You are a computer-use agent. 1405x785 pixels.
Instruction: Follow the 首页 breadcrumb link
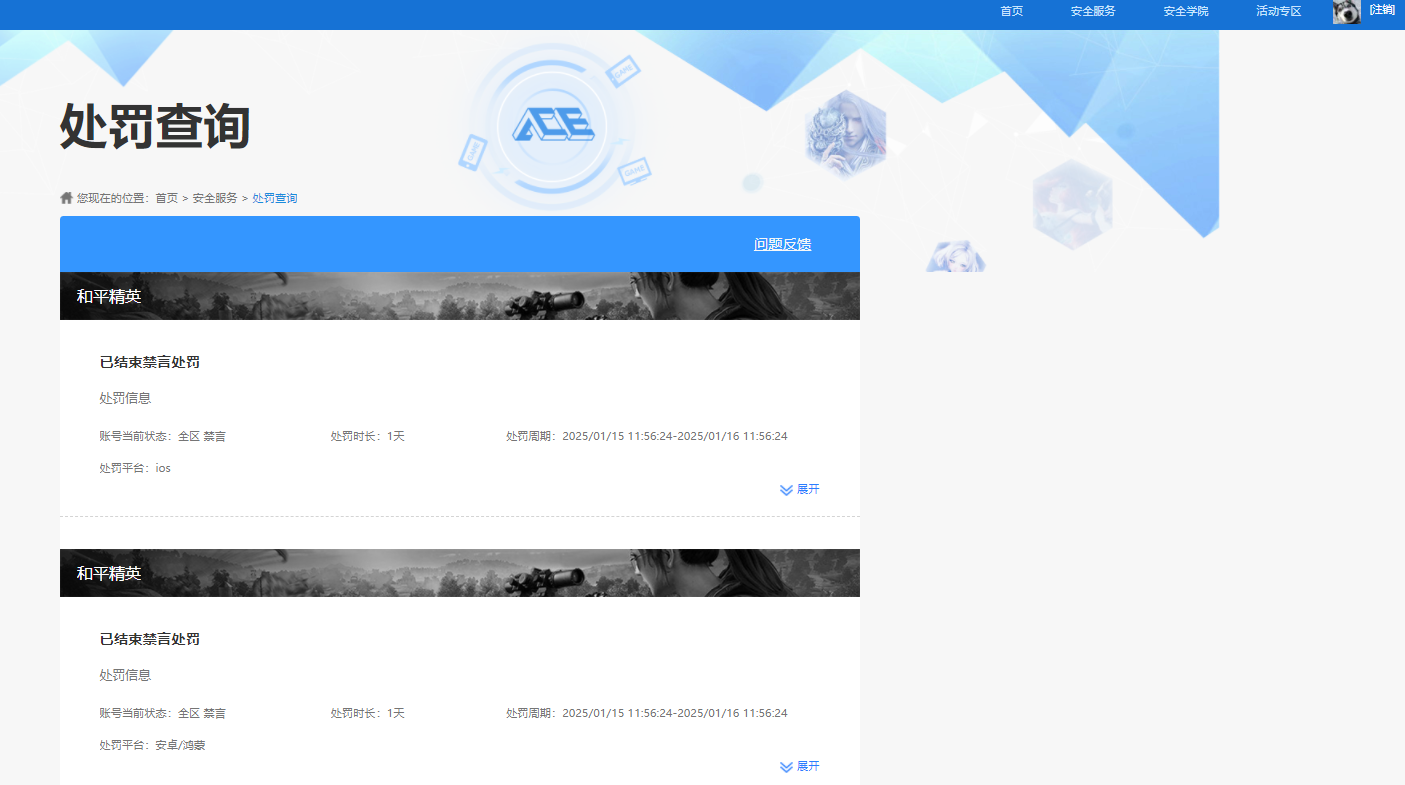[x=166, y=198]
